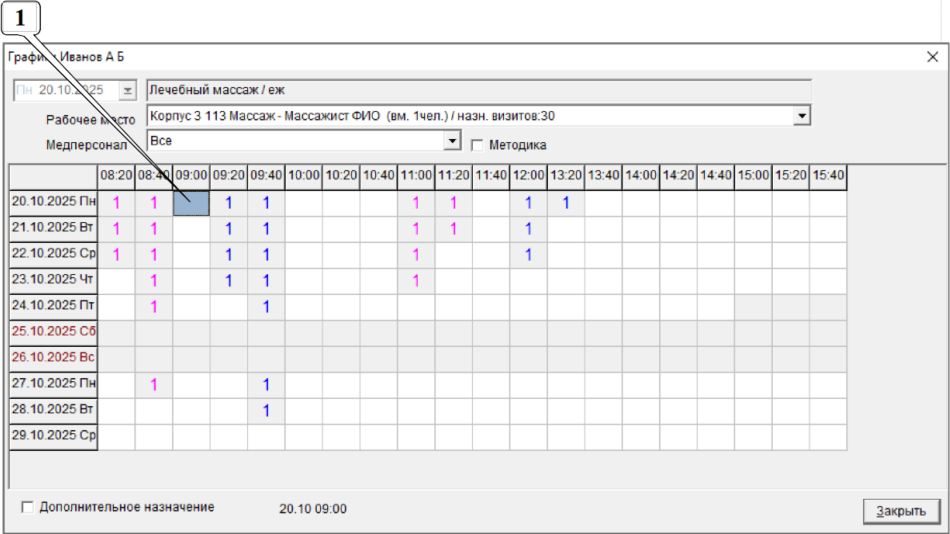
Task: Click the 29.10.2025 Ср row header
Action: tap(54, 437)
